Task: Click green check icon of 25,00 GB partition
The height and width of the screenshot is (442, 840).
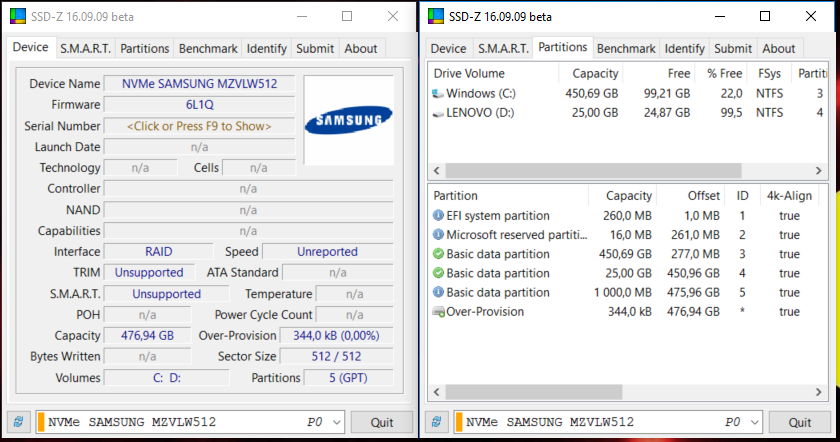Action: click(438, 273)
